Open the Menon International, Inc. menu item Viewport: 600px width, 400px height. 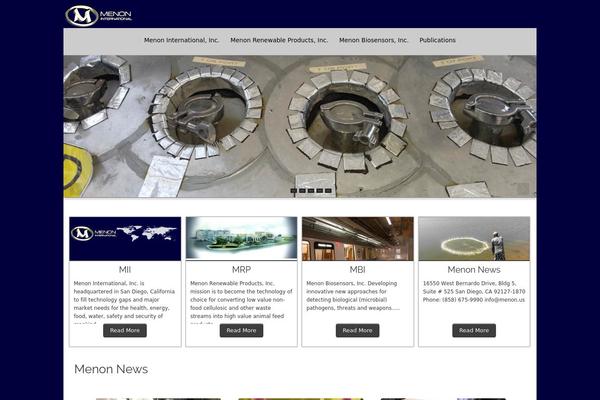(181, 40)
